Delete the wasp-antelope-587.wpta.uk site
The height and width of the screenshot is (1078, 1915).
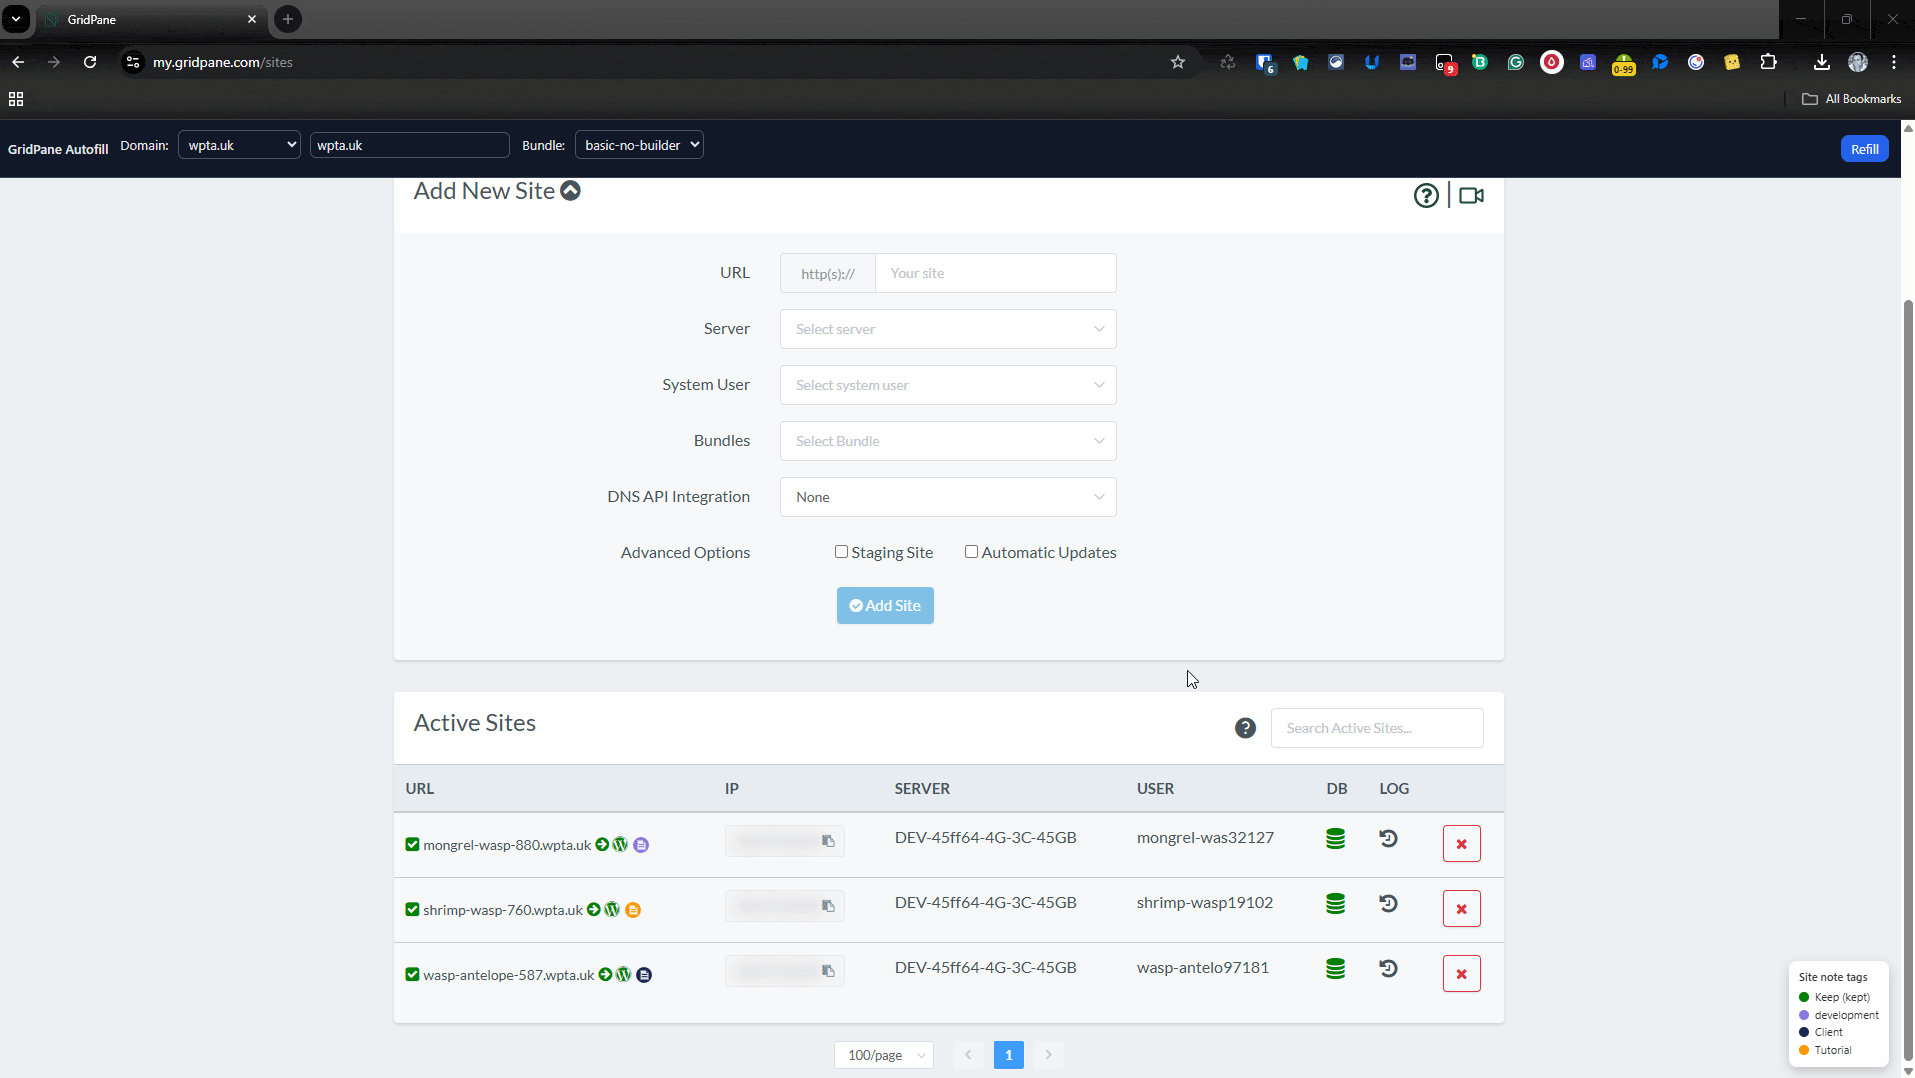pyautogui.click(x=1461, y=974)
